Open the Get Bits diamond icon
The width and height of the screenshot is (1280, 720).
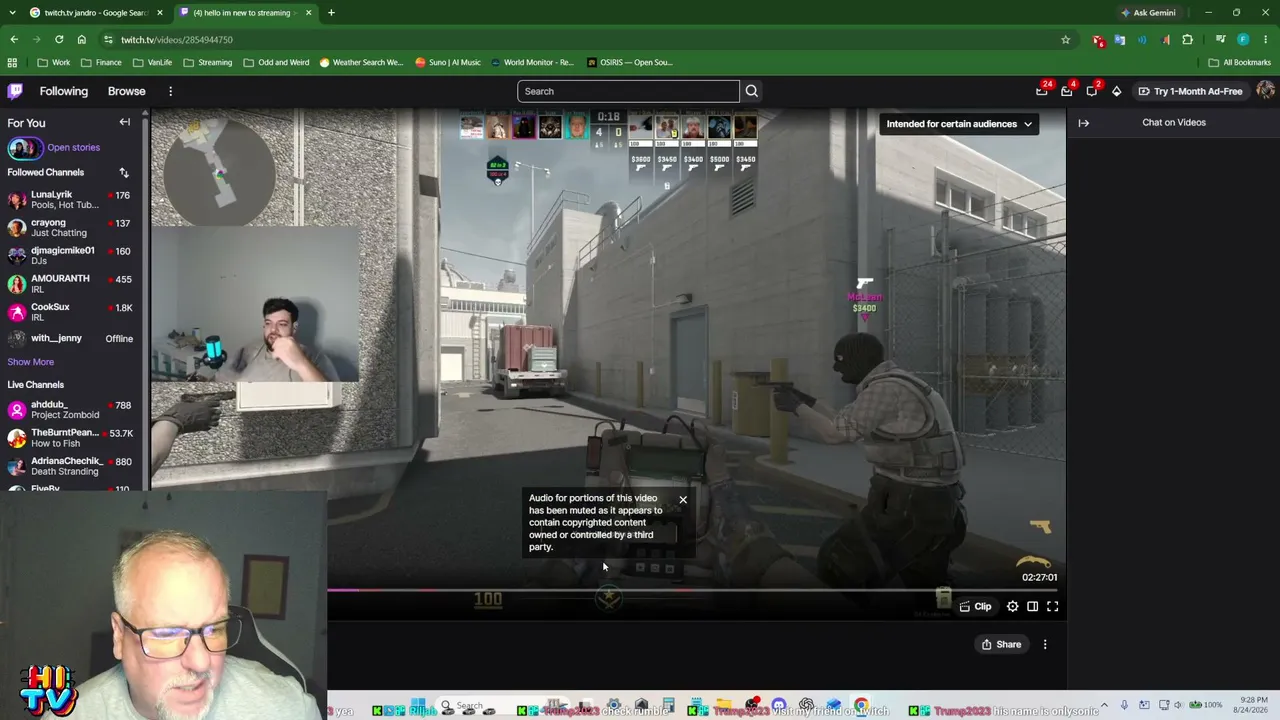click(1117, 91)
